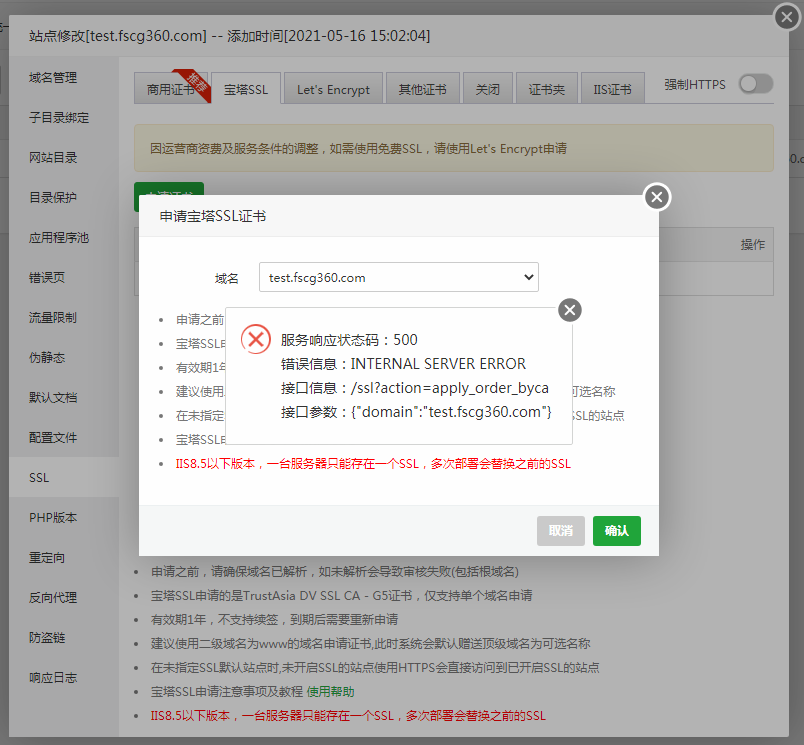
Task: Select the 宝塔SSL tab
Action: point(246,89)
